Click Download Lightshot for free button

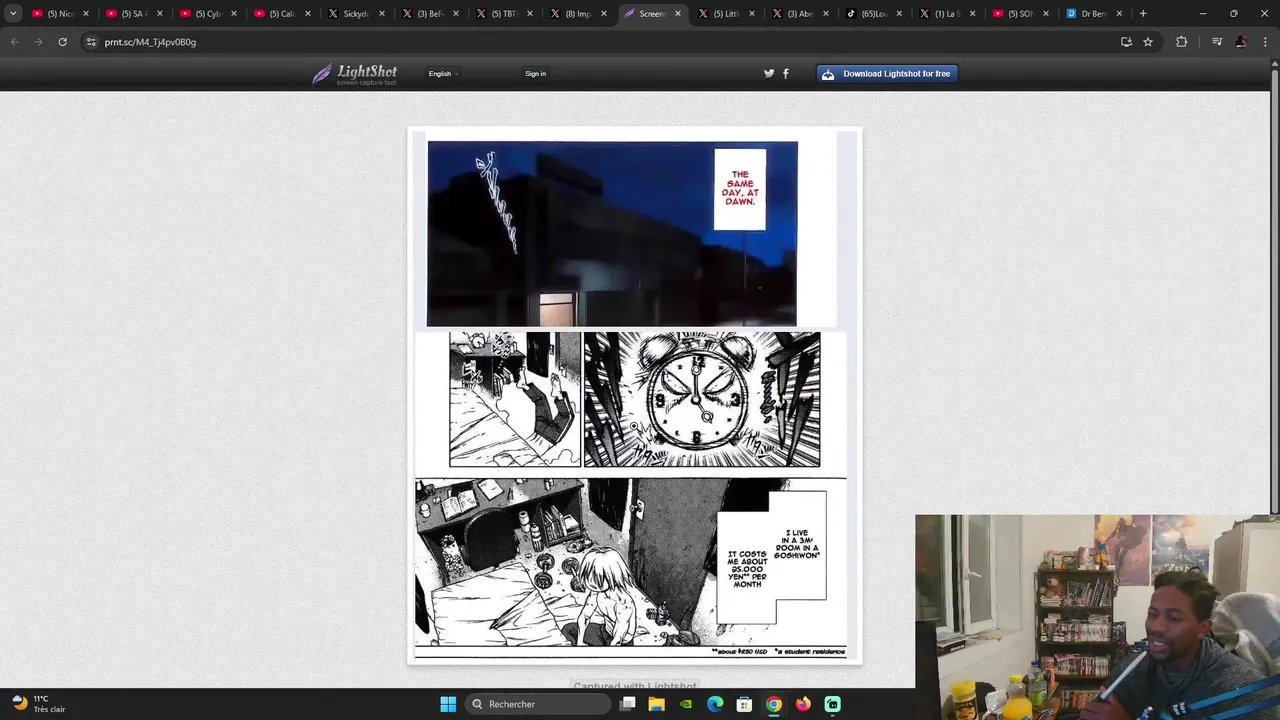[x=888, y=74]
